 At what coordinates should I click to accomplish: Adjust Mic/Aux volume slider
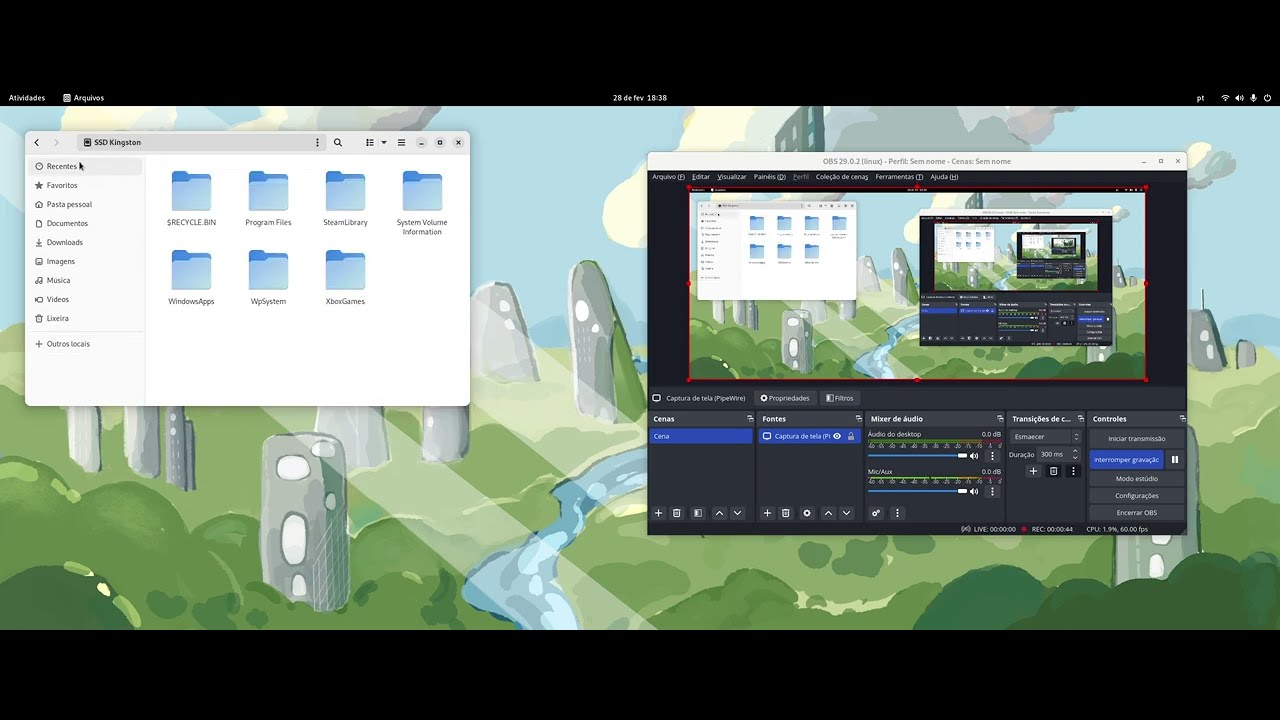[917, 491]
